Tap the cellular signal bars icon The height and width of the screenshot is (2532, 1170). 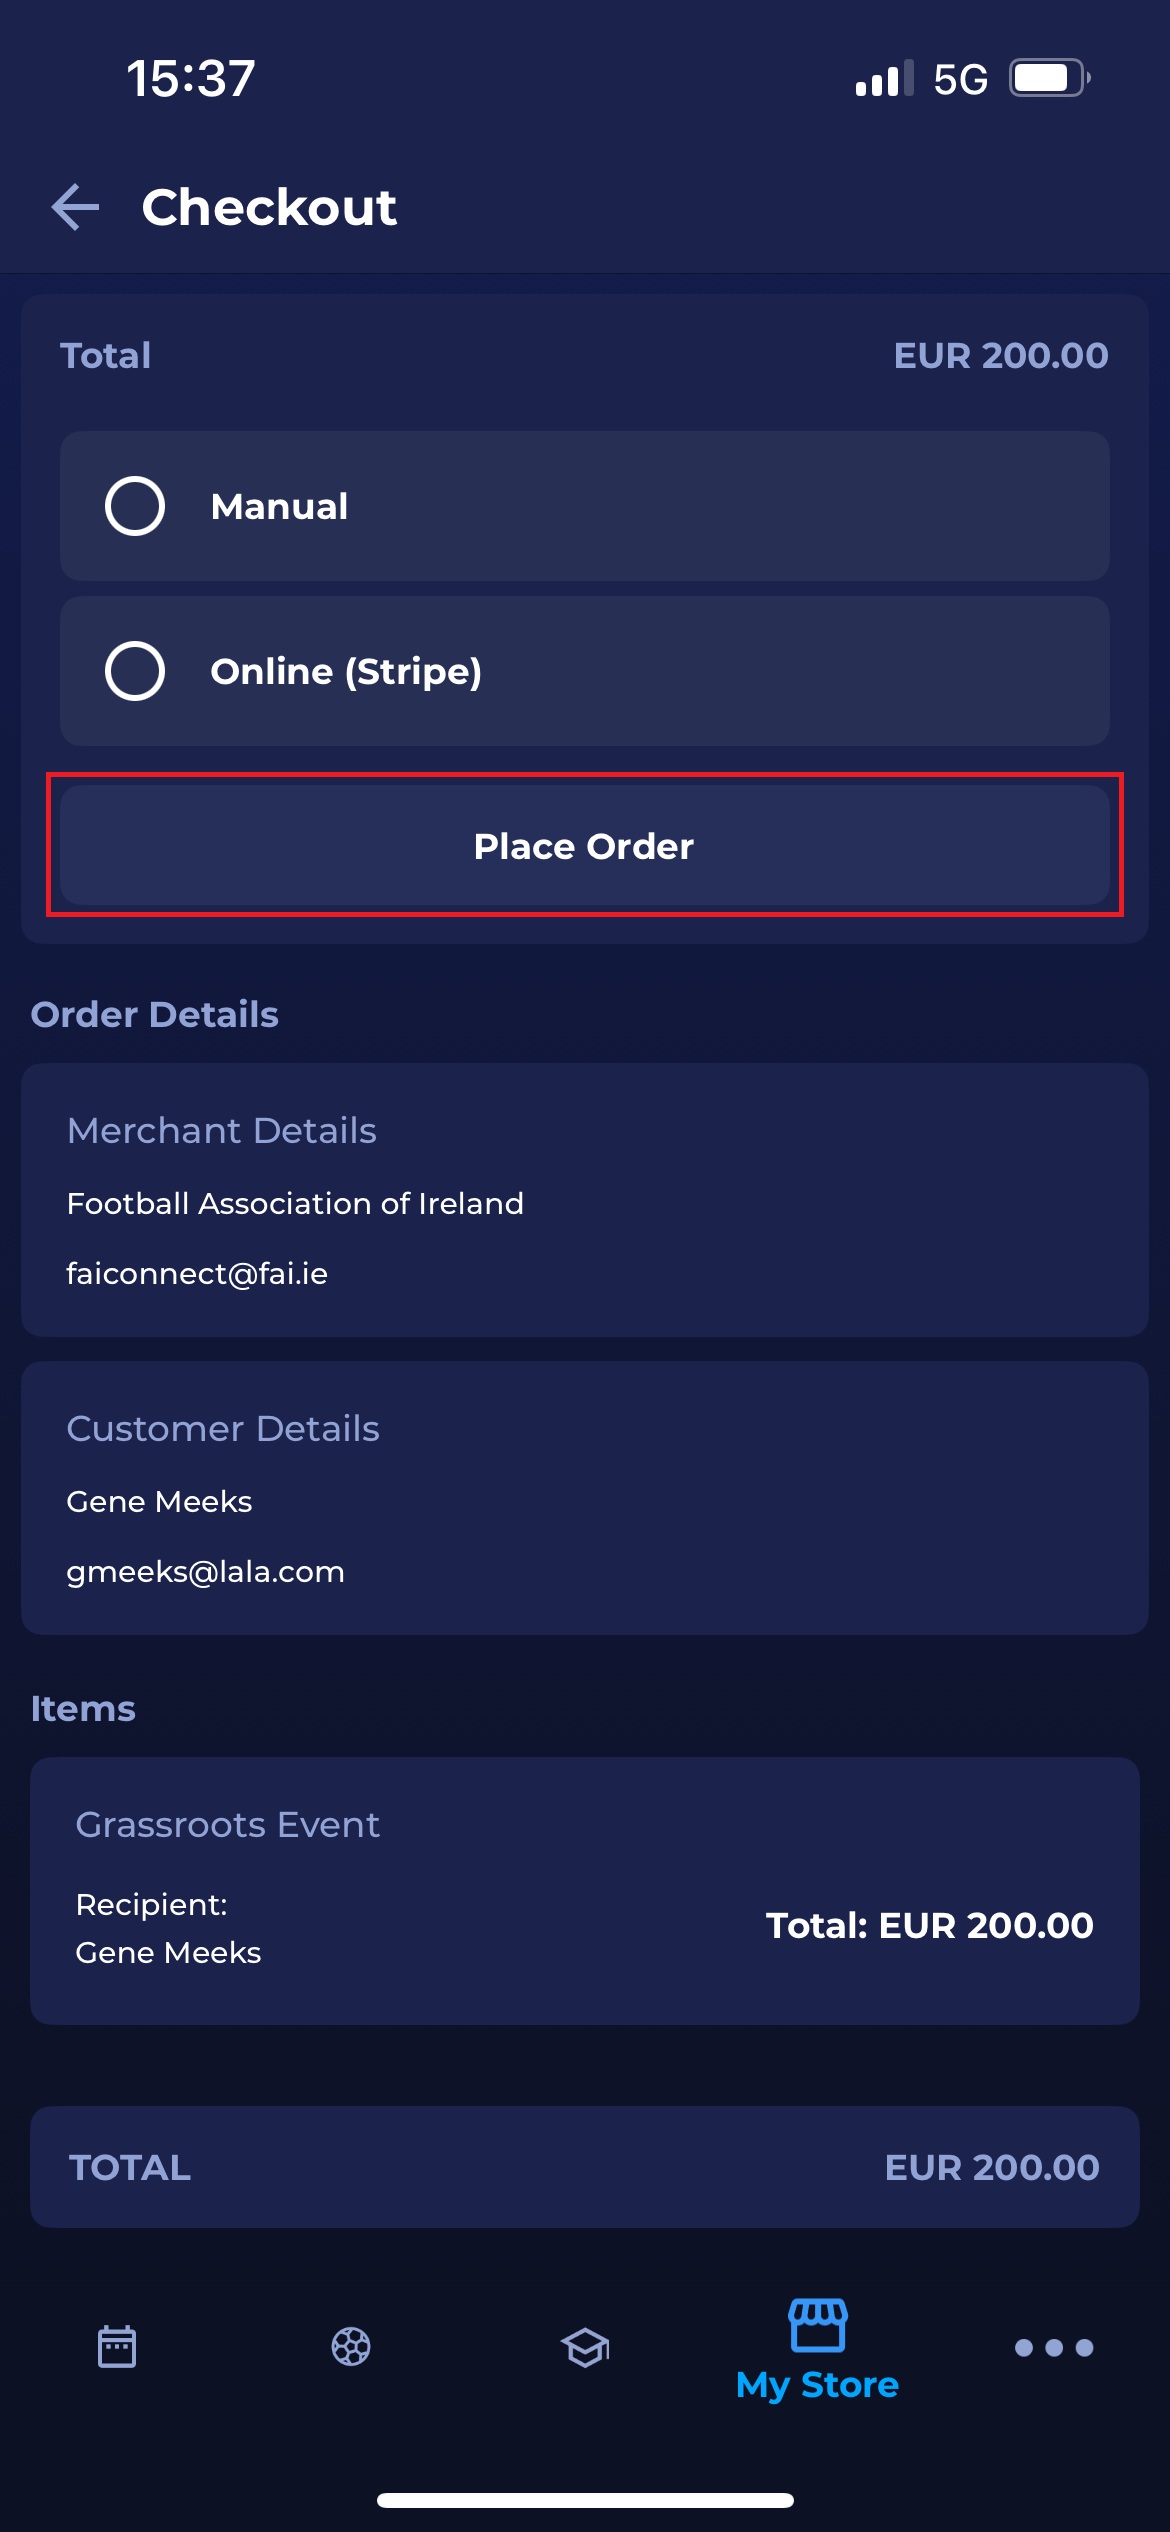pos(884,79)
